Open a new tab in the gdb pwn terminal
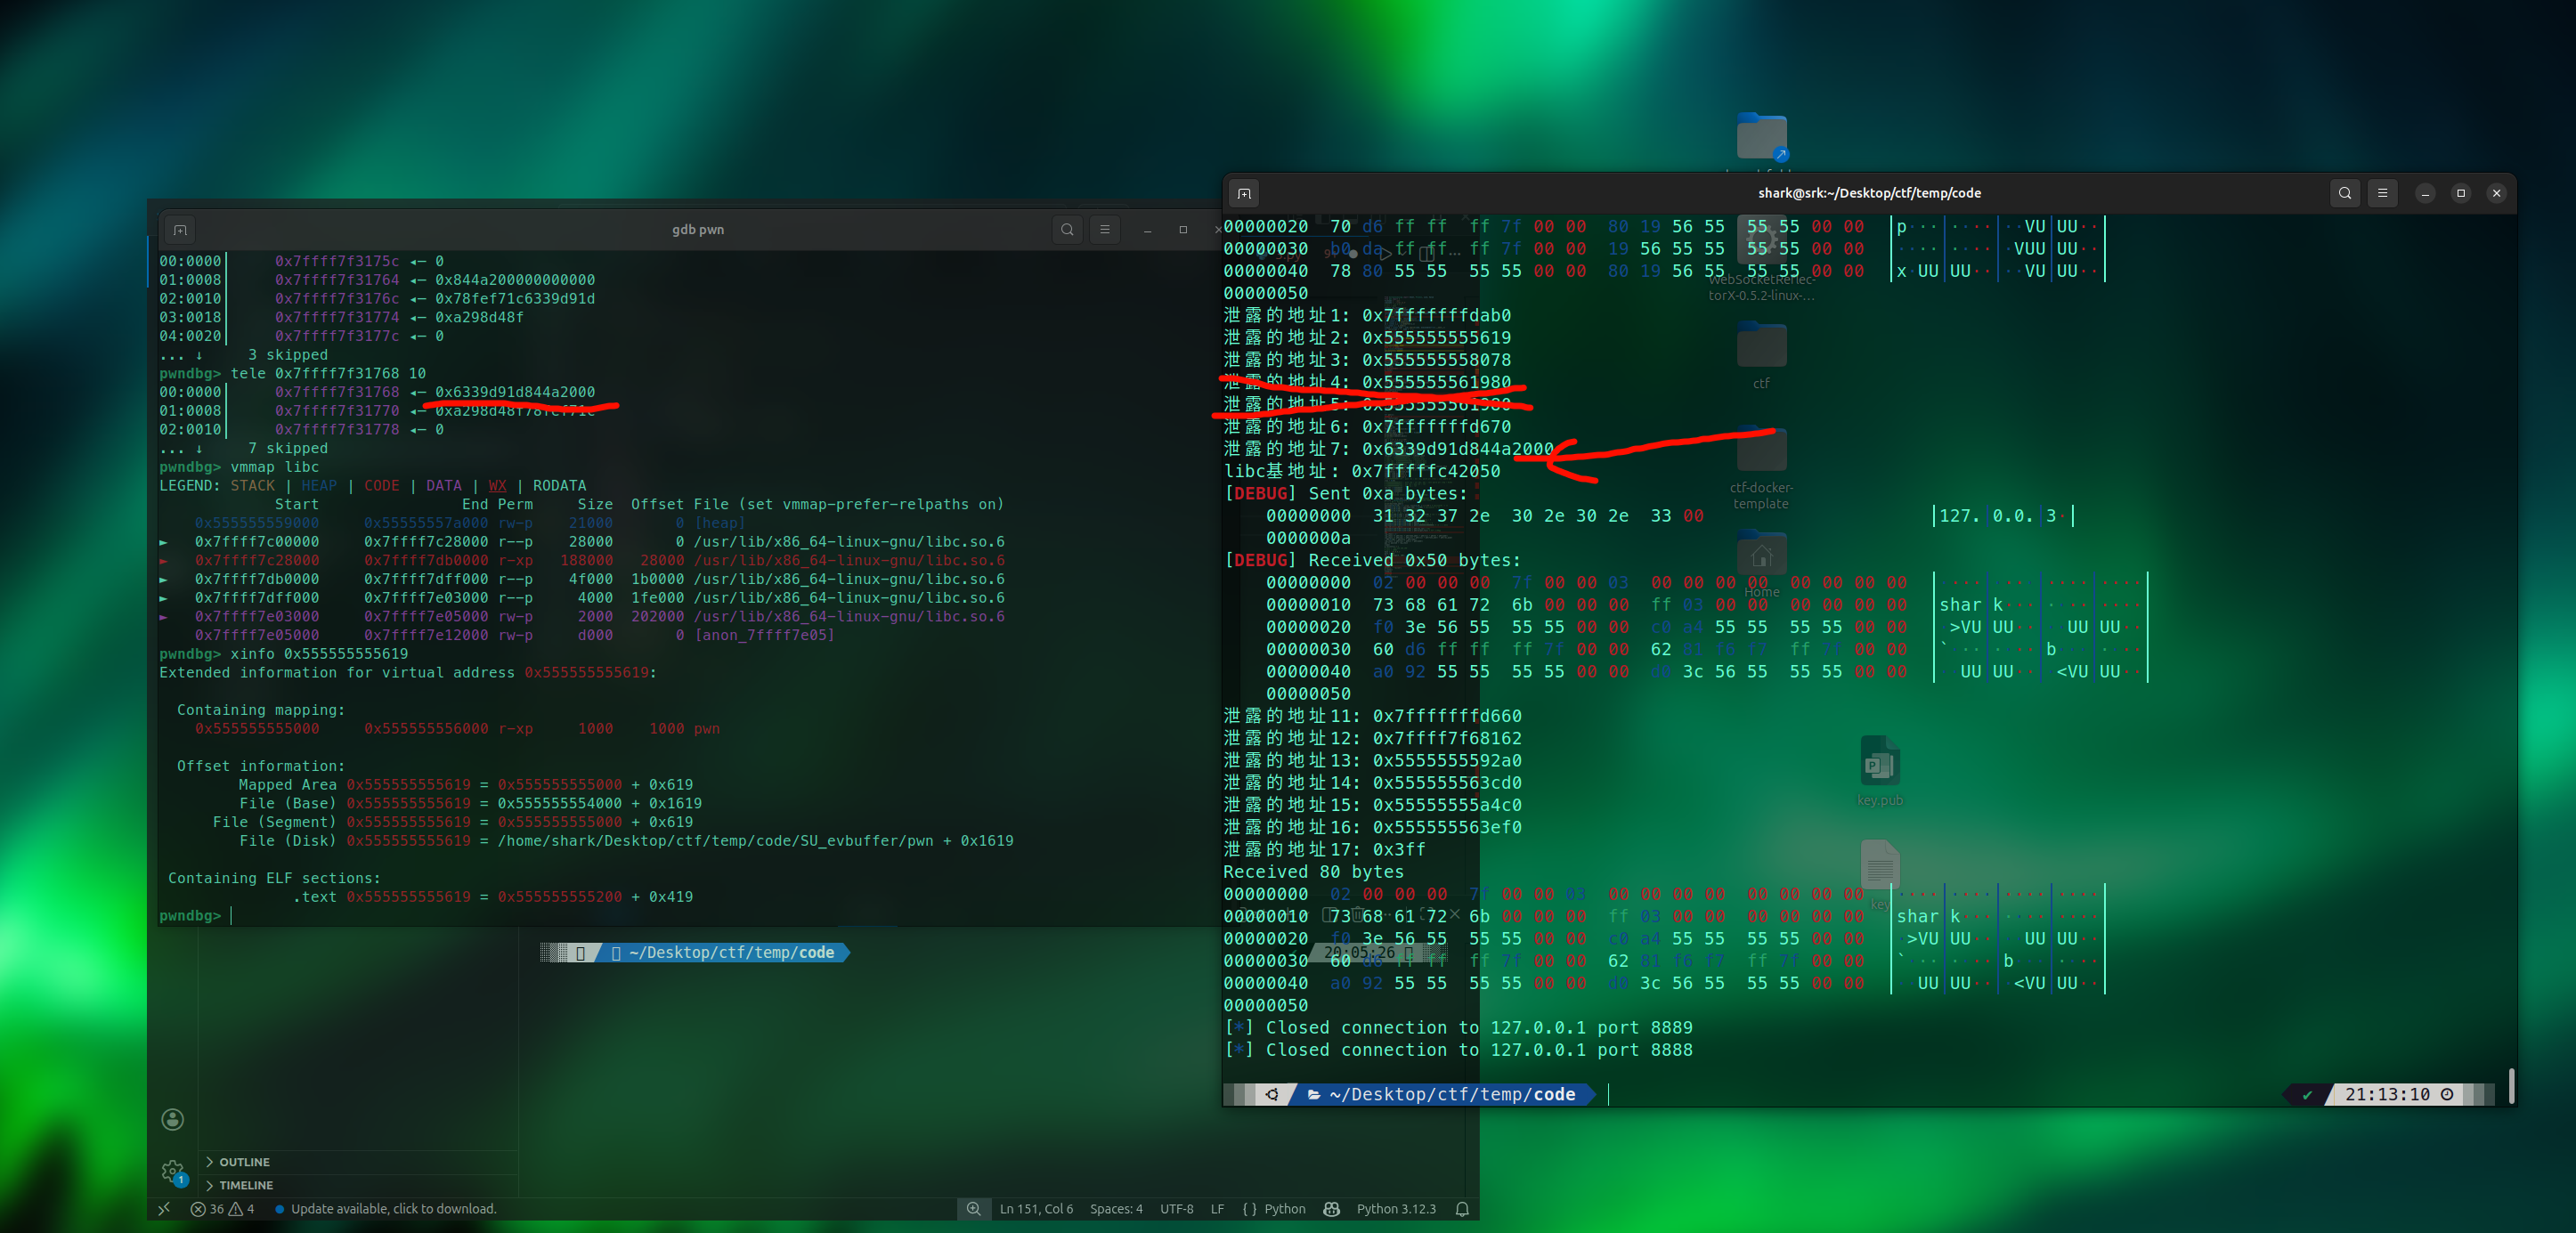Screen dimensions: 2576x1233 coord(180,230)
